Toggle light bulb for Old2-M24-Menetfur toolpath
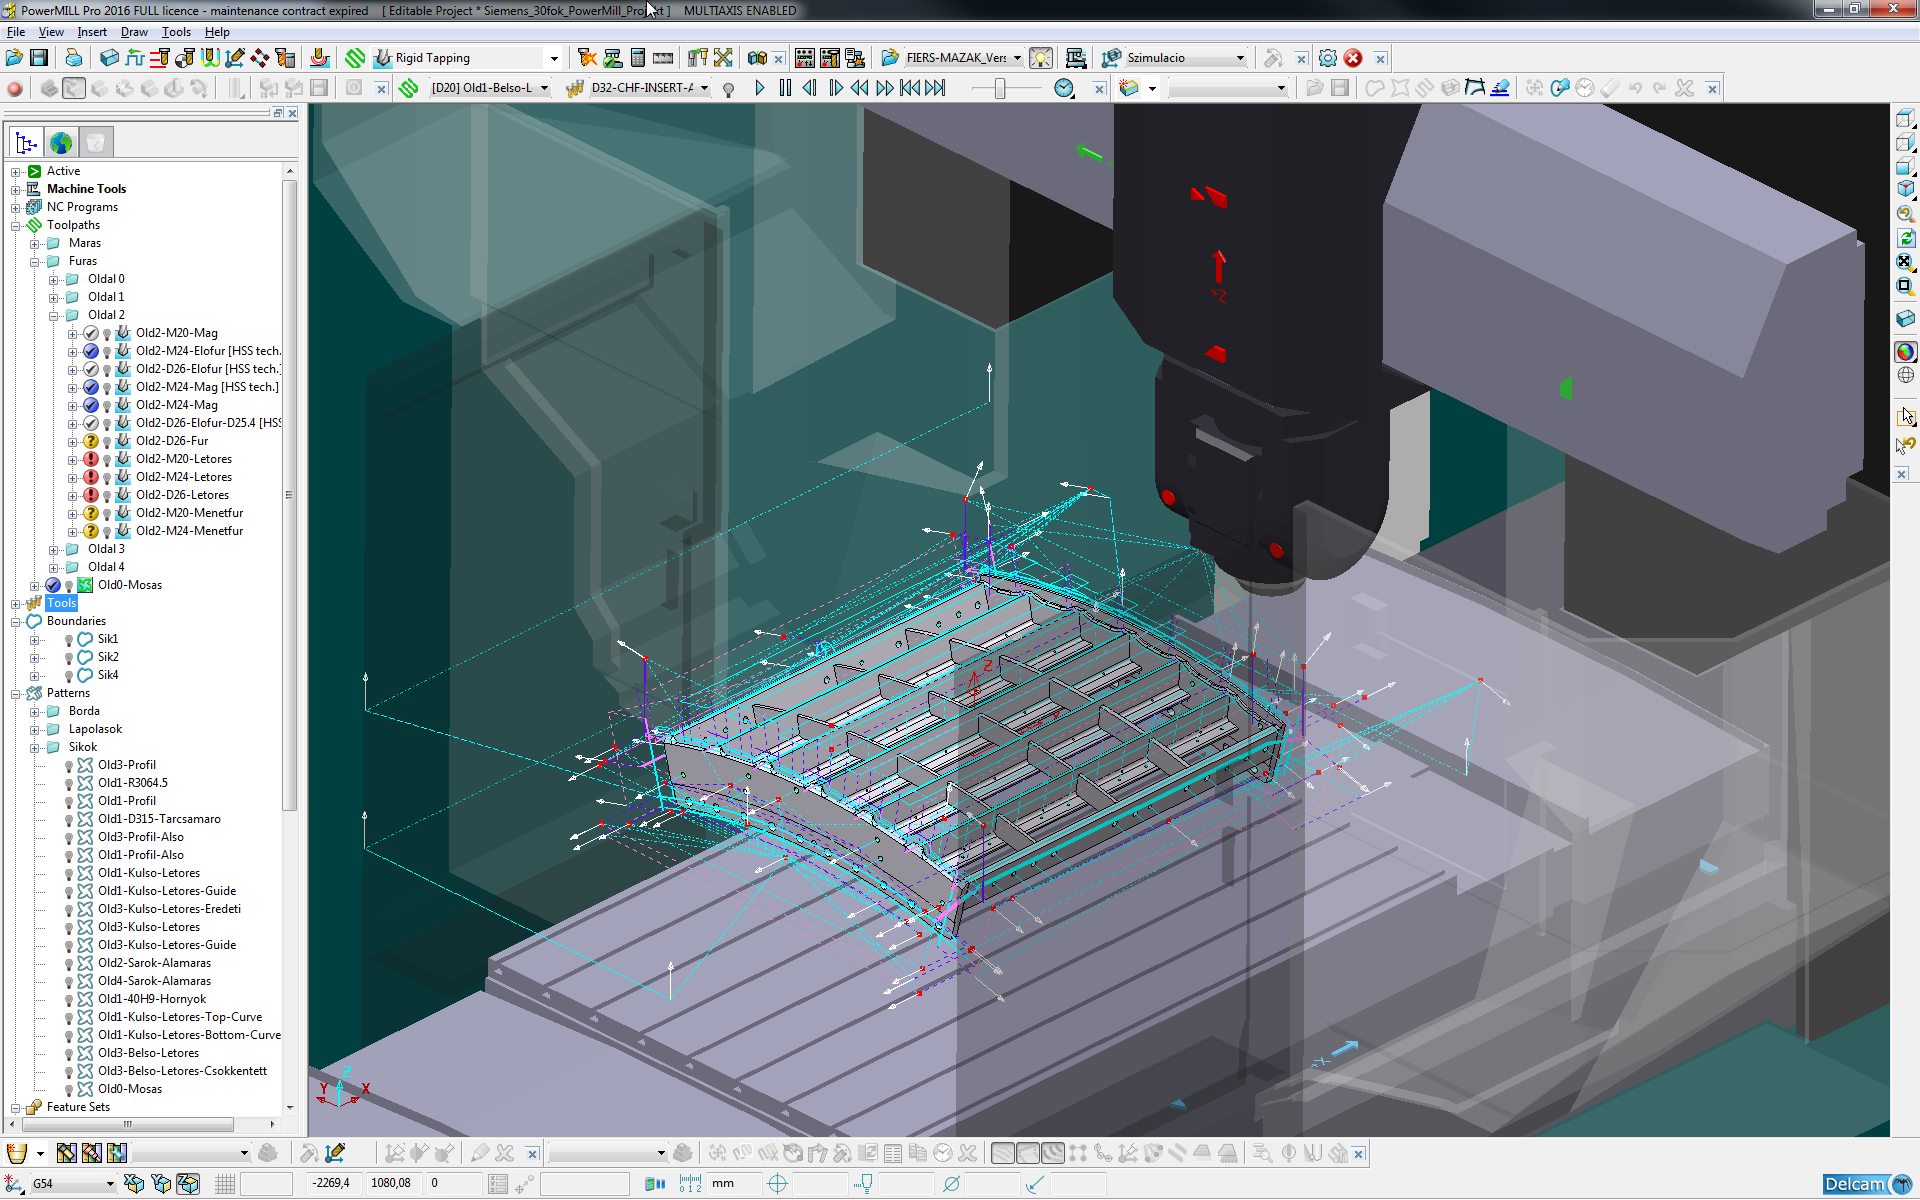This screenshot has height=1200, width=1920. [x=107, y=532]
